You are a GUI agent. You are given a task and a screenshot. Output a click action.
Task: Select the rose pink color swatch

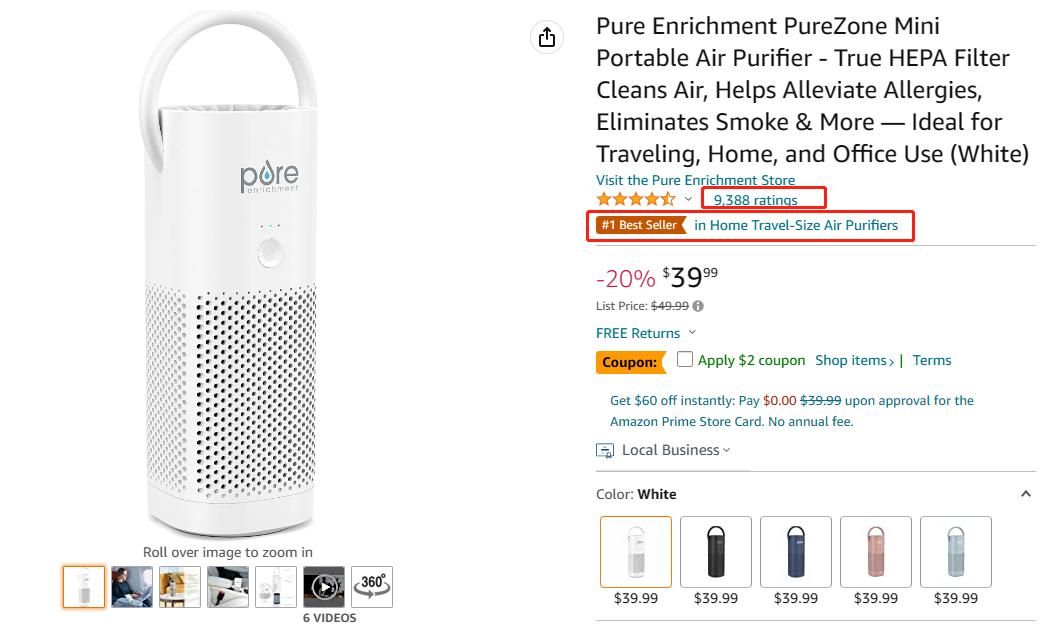[x=876, y=552]
